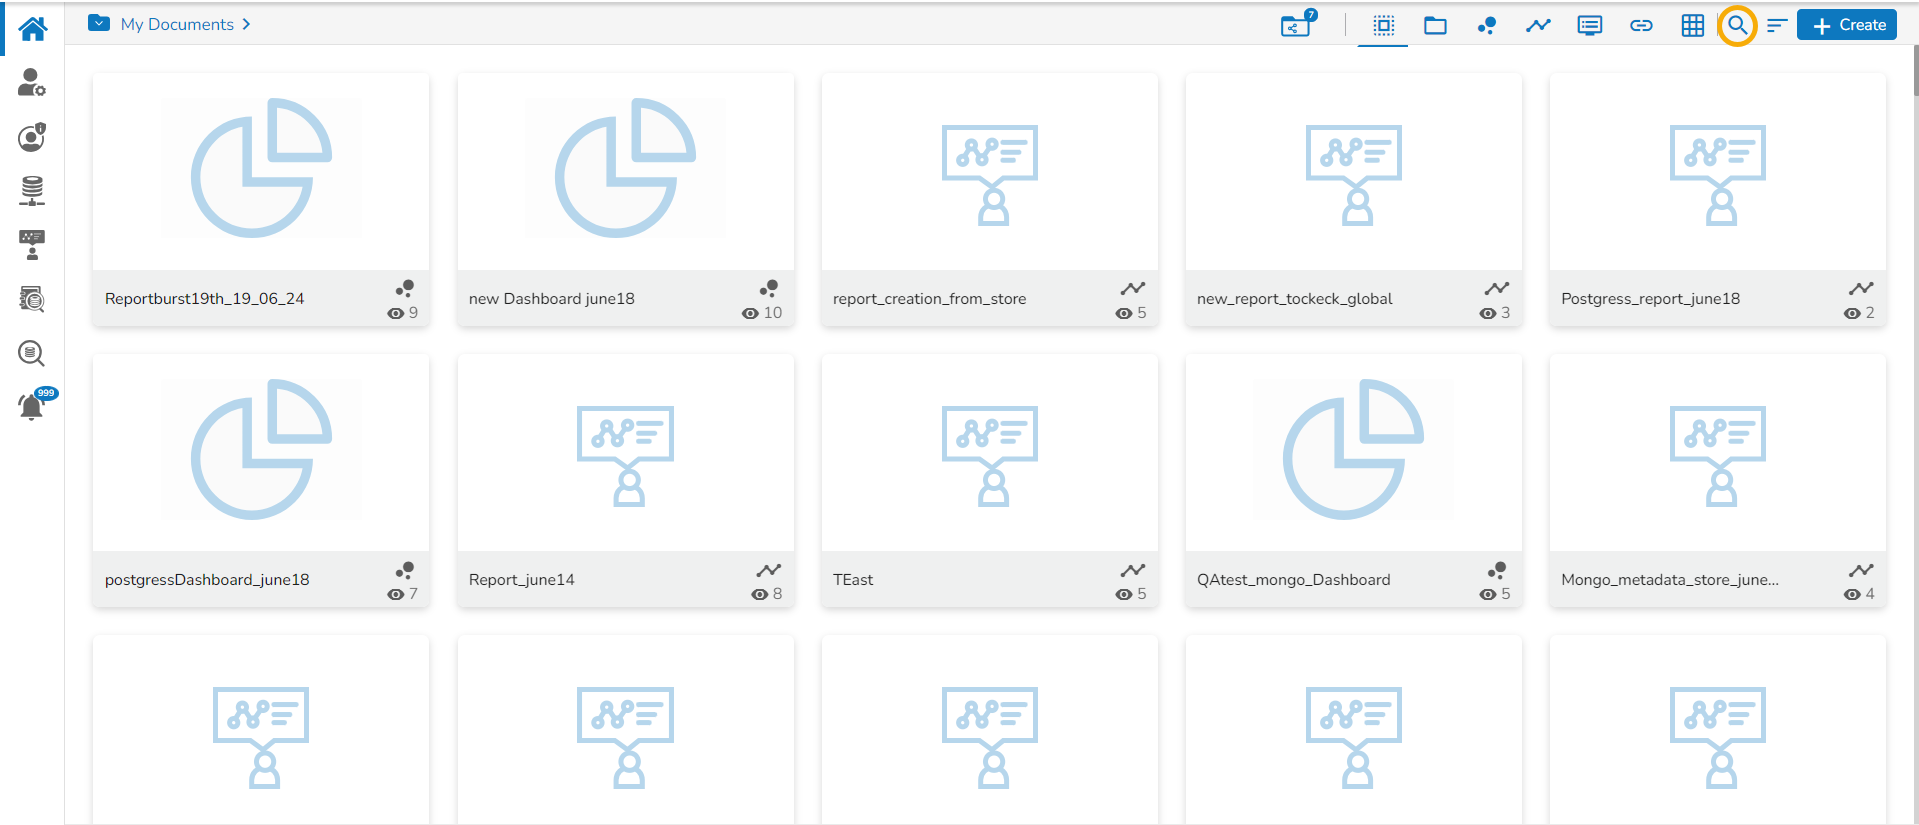Screen dimensions: 1919x825
Task: Open the QAtest_mongo_Dashboard card
Action: 1353,480
